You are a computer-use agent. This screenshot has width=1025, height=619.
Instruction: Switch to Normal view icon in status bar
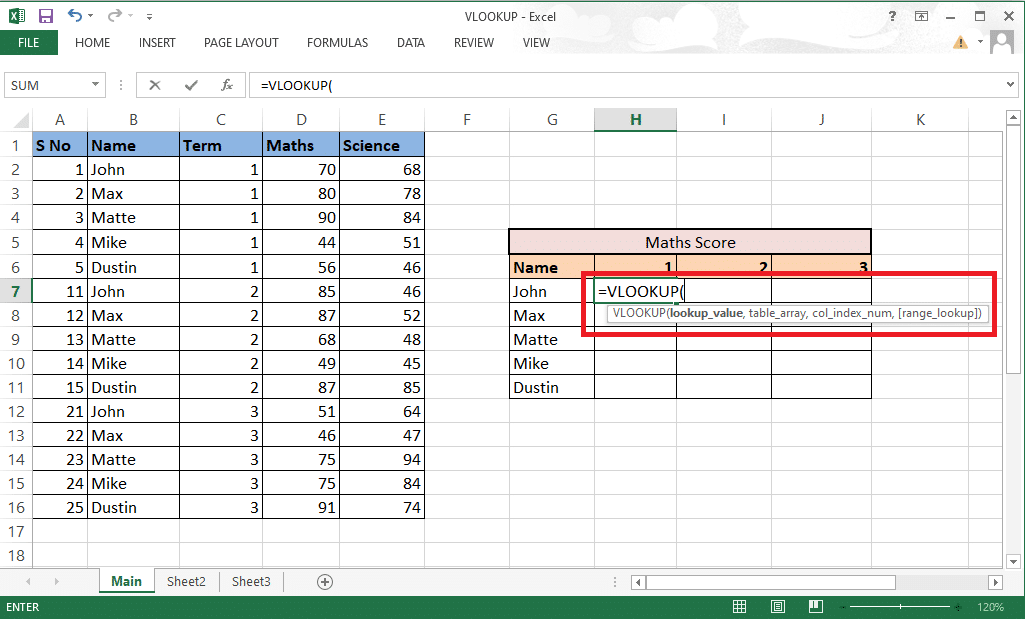coord(739,607)
